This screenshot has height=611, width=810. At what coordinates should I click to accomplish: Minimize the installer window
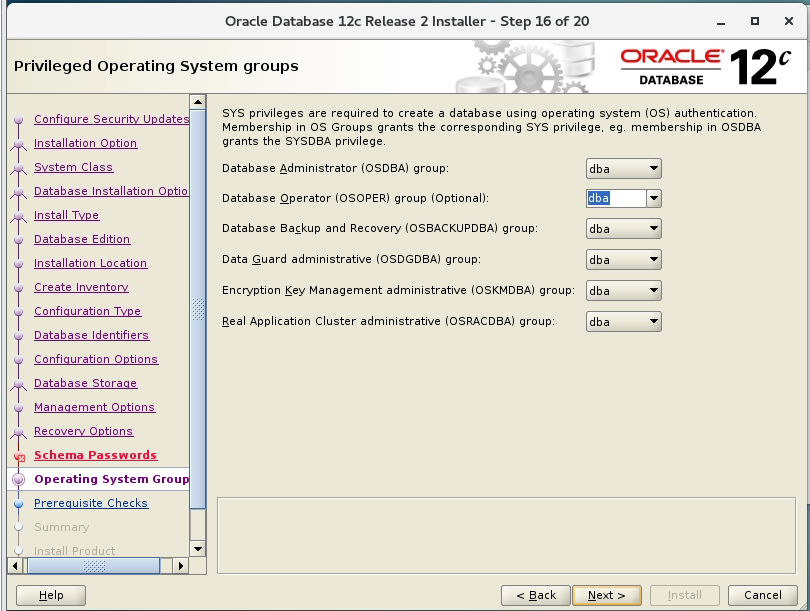click(721, 22)
